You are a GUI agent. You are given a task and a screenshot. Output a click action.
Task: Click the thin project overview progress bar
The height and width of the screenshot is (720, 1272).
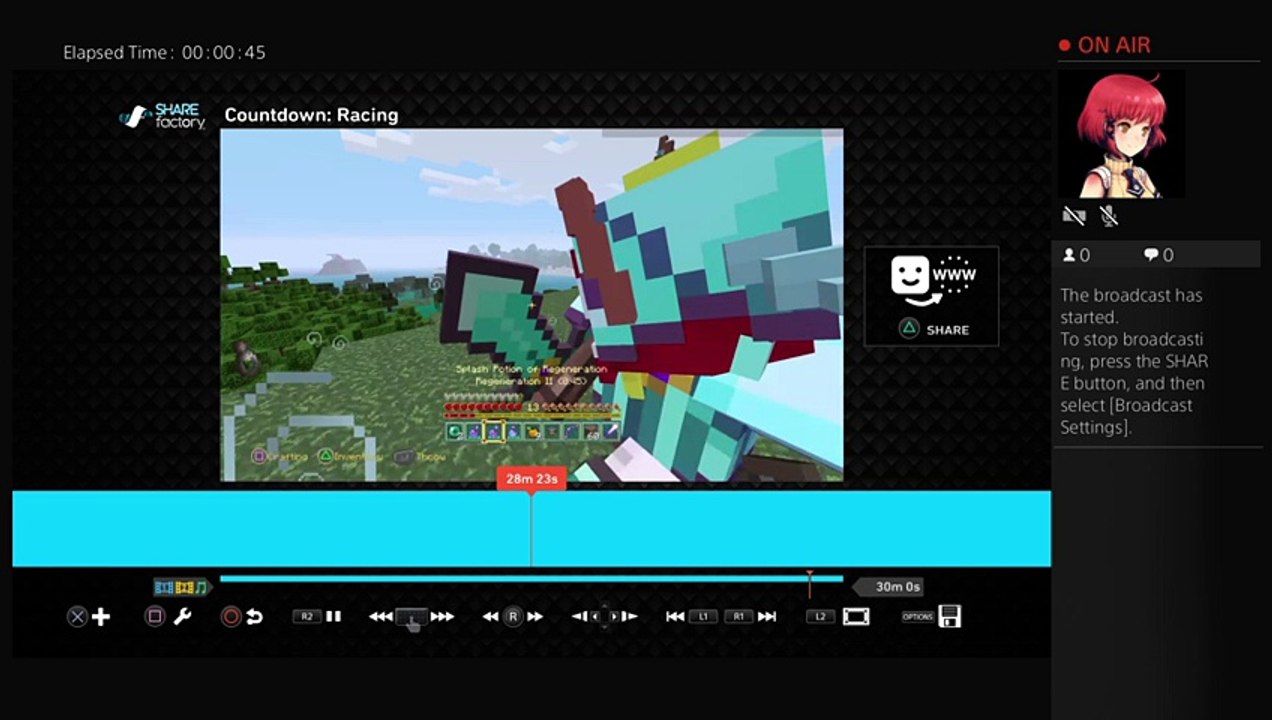tap(531, 579)
